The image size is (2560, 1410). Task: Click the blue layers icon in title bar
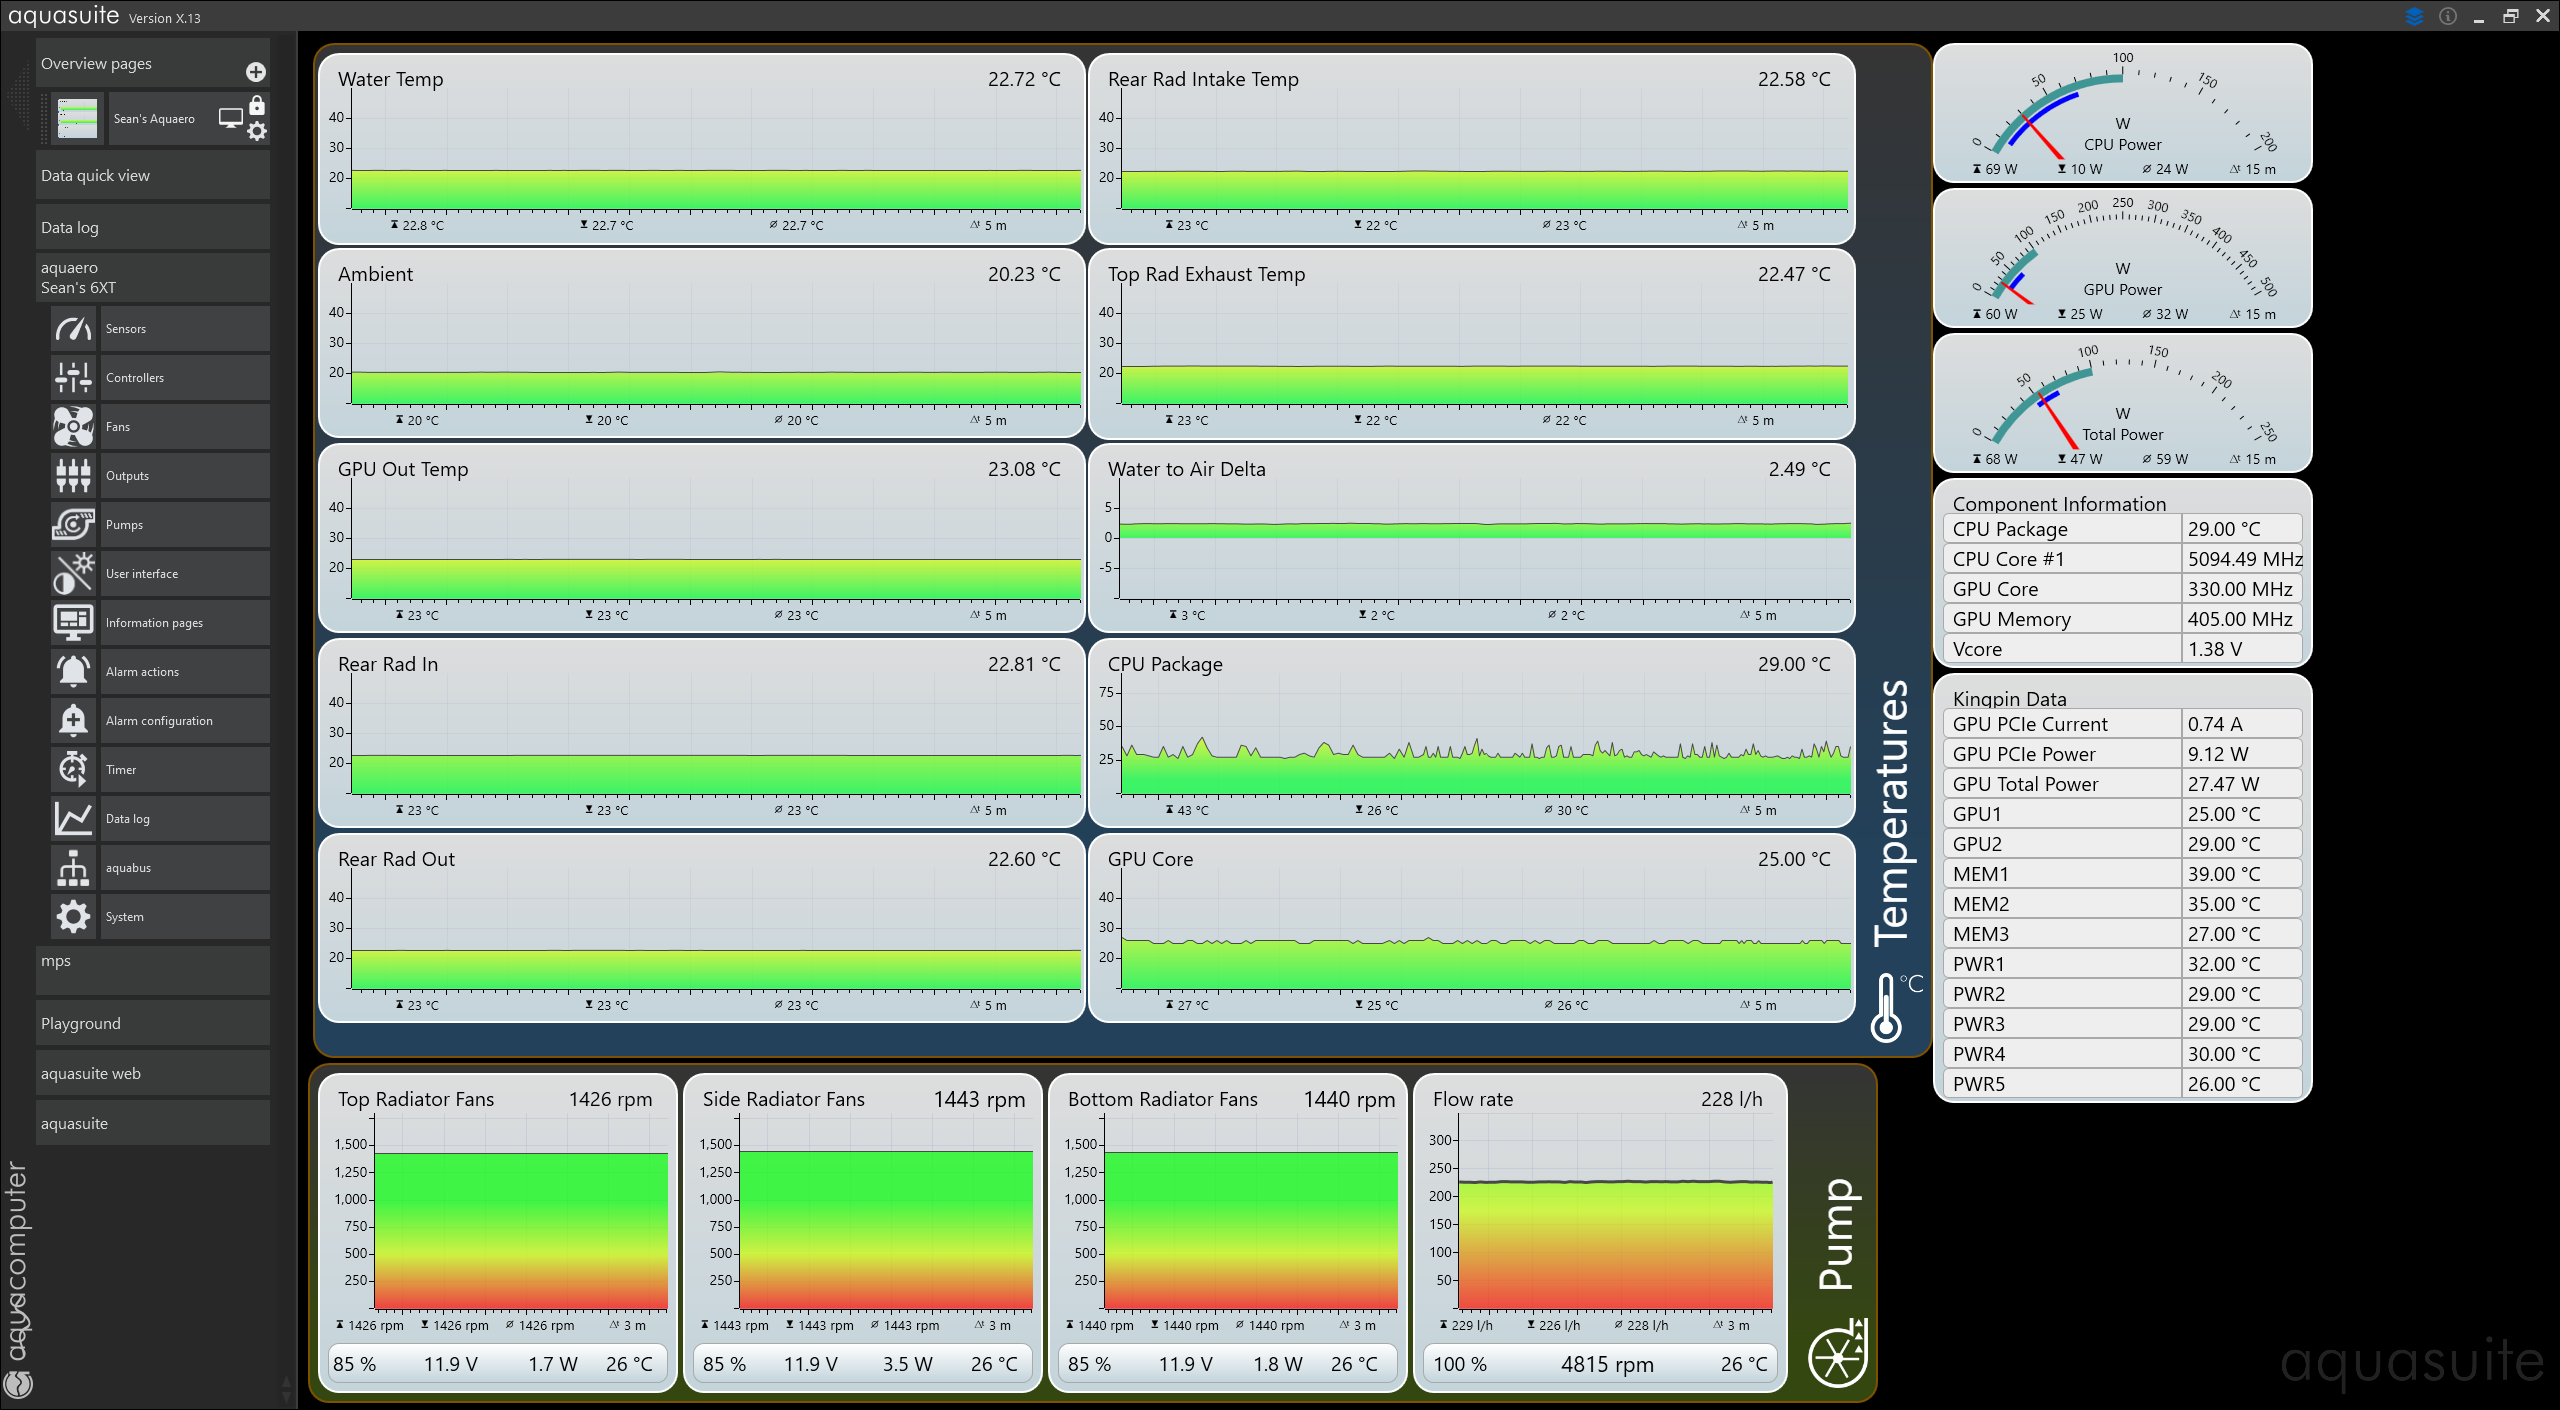[x=2414, y=17]
